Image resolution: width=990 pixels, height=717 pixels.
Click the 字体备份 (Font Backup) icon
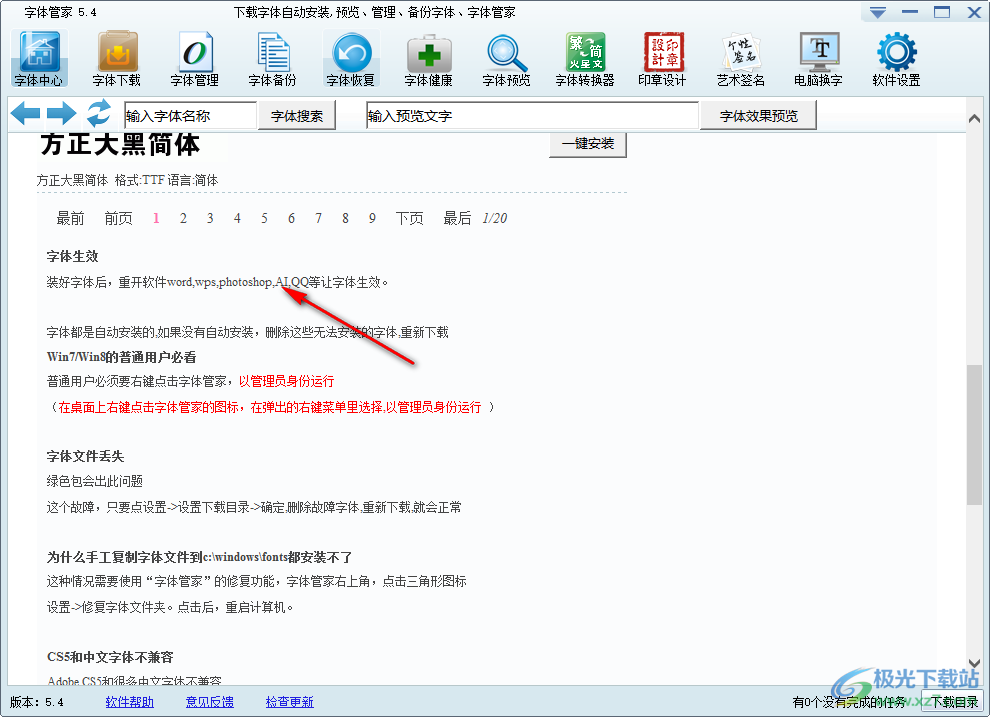[x=272, y=57]
